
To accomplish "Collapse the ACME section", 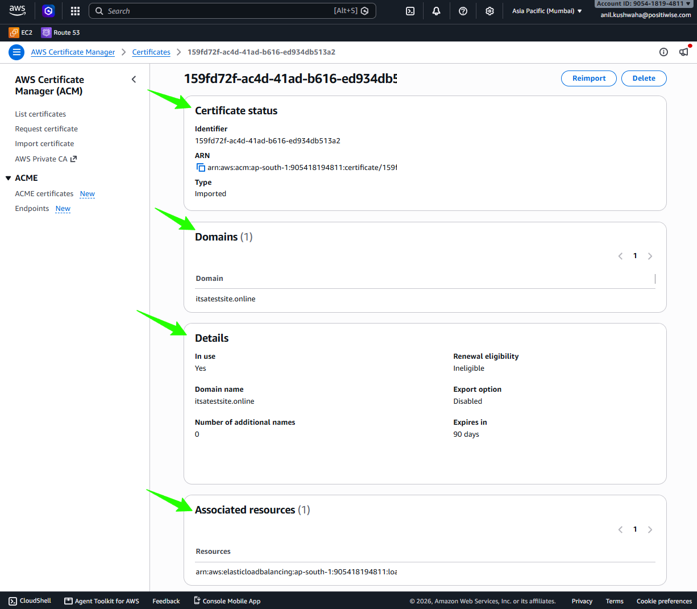I will point(8,178).
